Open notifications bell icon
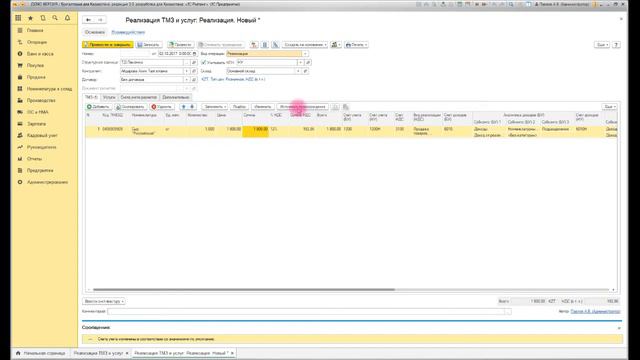Screen dimensions: 640x360 pyautogui.click(x=67, y=18)
